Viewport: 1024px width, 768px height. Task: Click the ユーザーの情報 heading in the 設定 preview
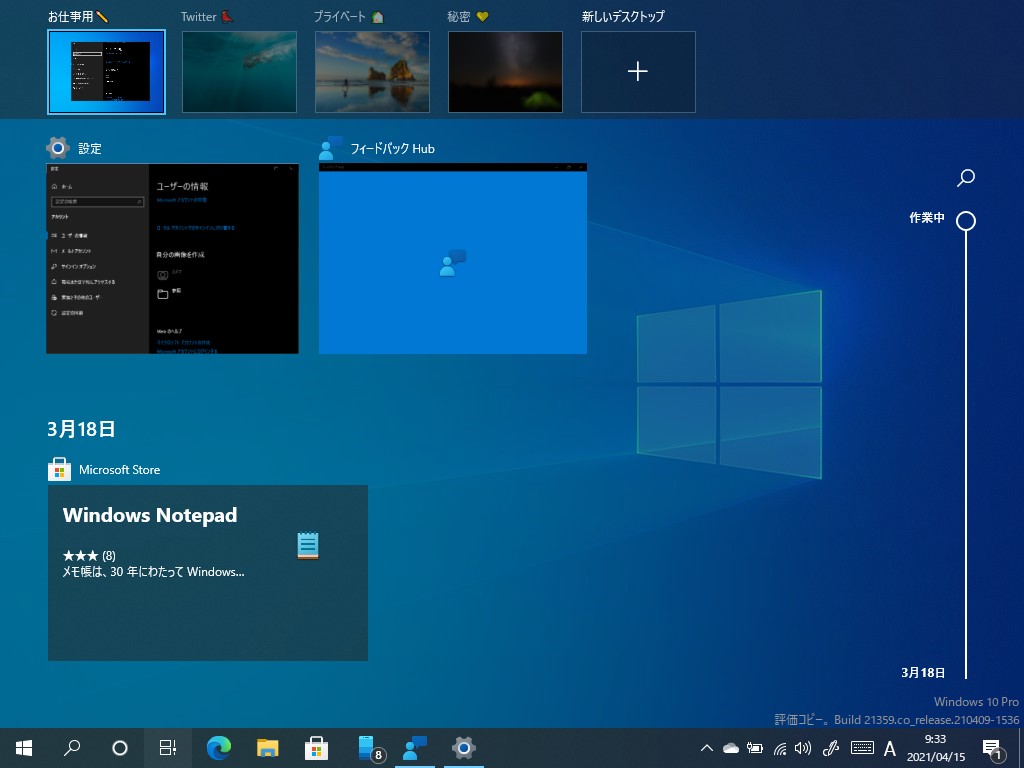(182, 186)
